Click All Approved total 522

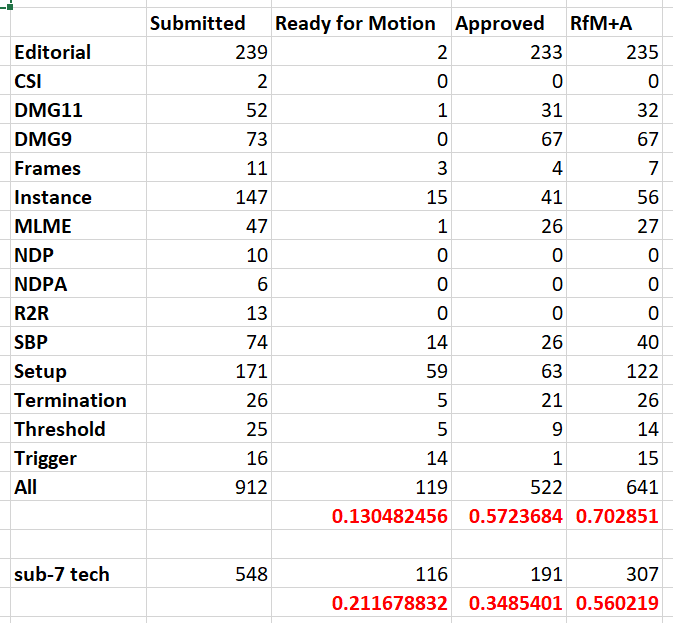tap(509, 486)
